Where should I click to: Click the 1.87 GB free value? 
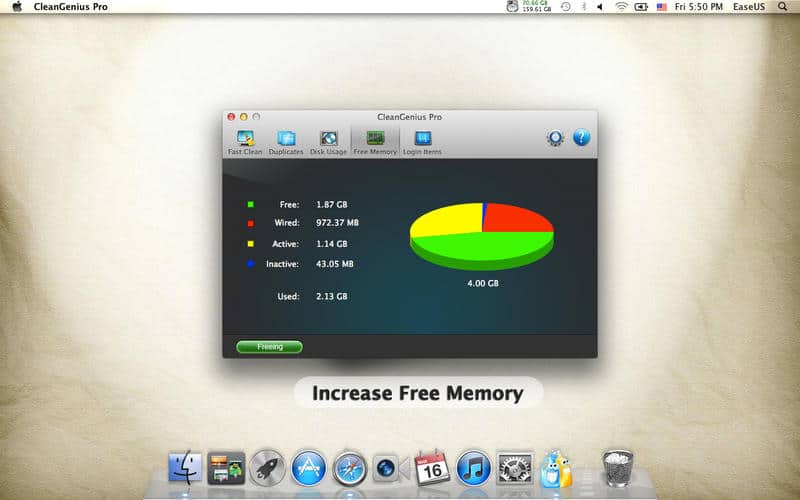tap(332, 205)
